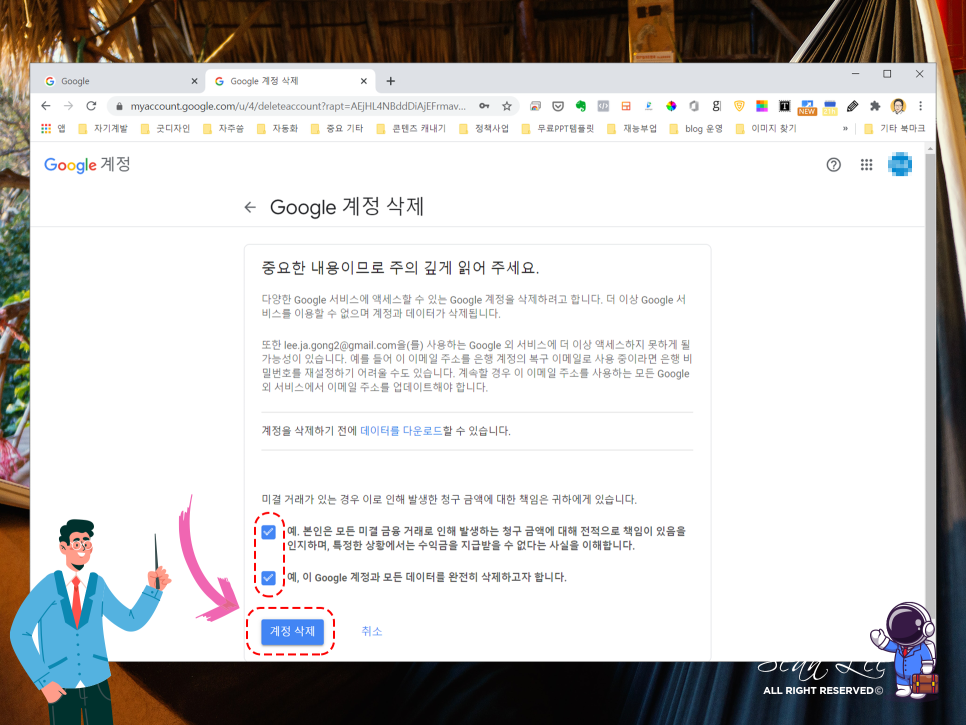Image resolution: width=966 pixels, height=725 pixels.
Task: Open Google account help question mark
Action: tap(834, 164)
